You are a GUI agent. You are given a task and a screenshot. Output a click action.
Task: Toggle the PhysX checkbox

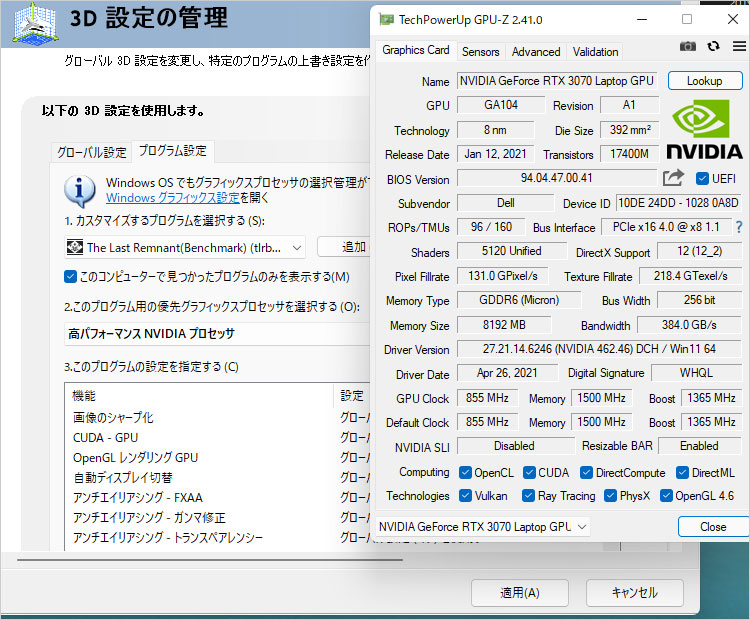pos(610,496)
